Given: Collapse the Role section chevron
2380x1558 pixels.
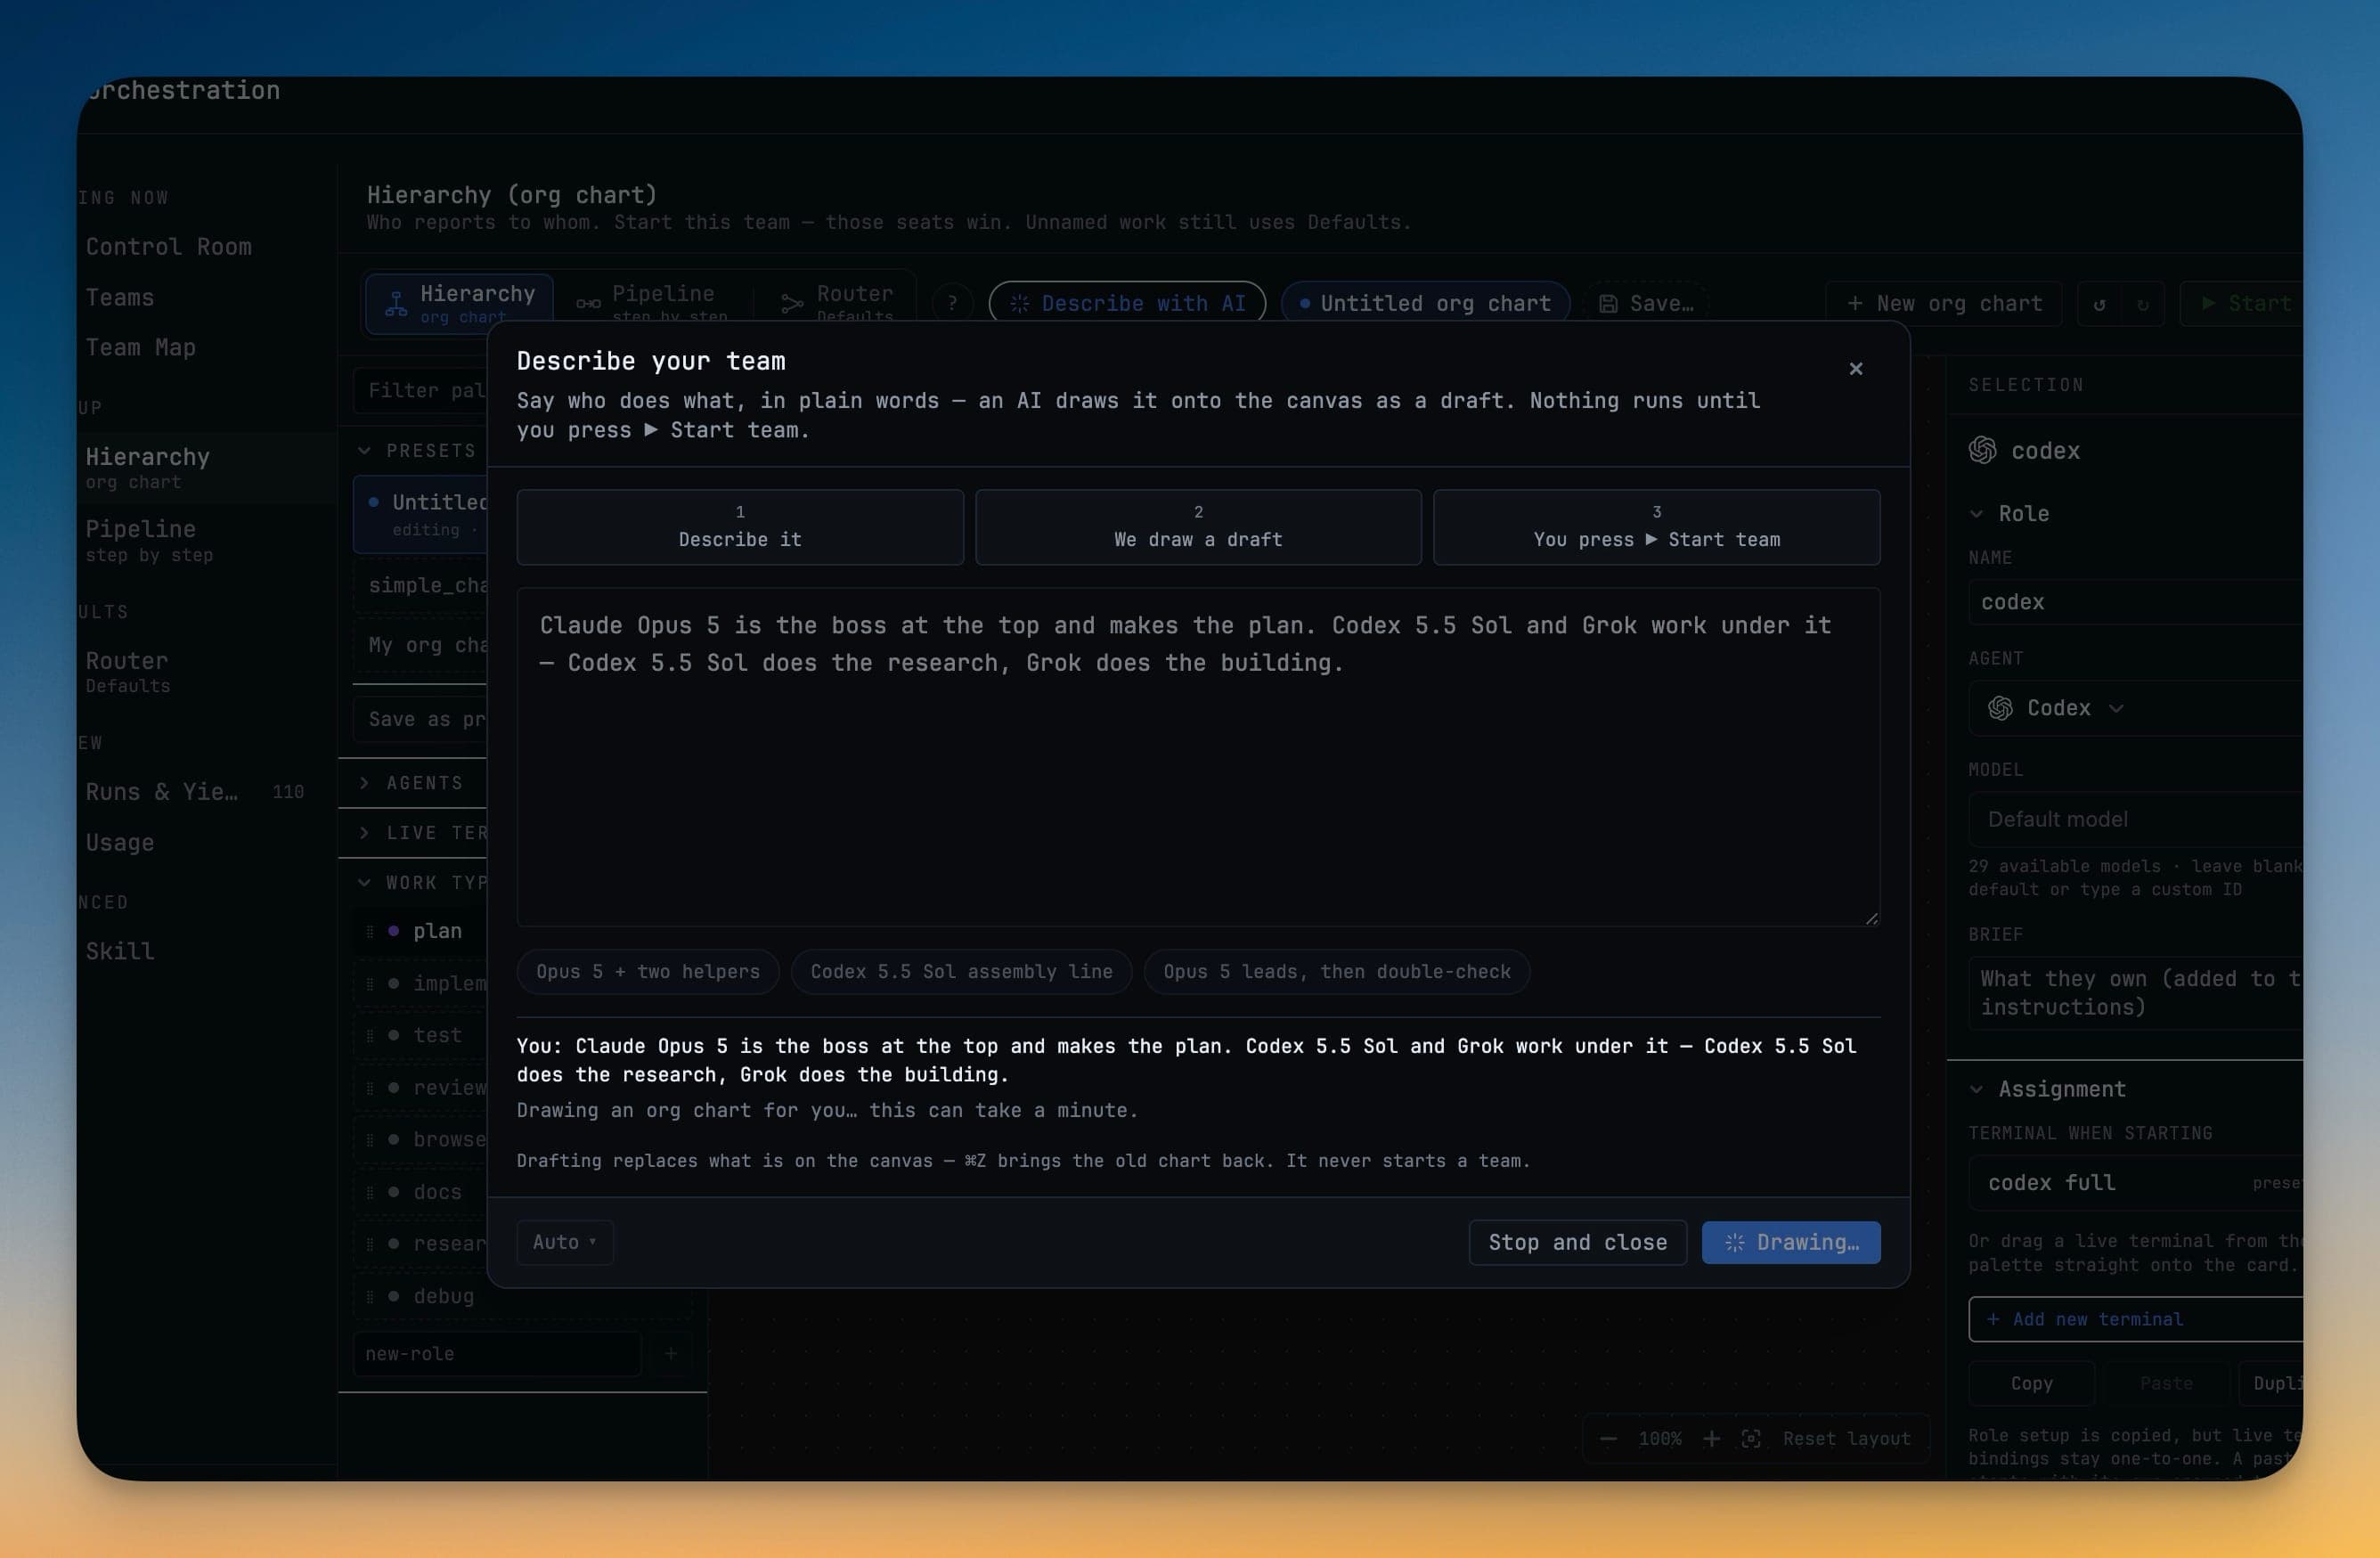Looking at the screenshot, I should tap(1976, 514).
